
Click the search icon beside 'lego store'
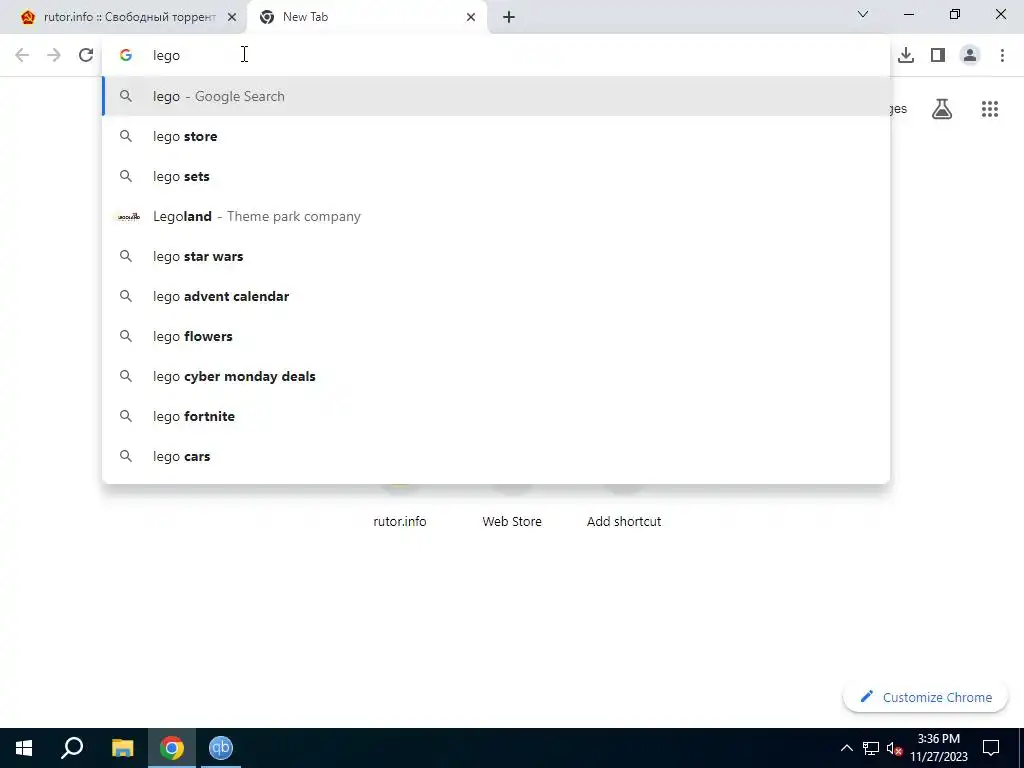(126, 136)
